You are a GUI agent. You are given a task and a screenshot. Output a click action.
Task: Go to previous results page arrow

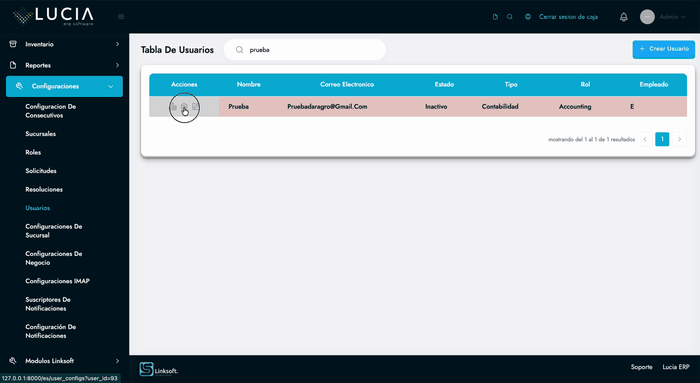click(x=645, y=139)
